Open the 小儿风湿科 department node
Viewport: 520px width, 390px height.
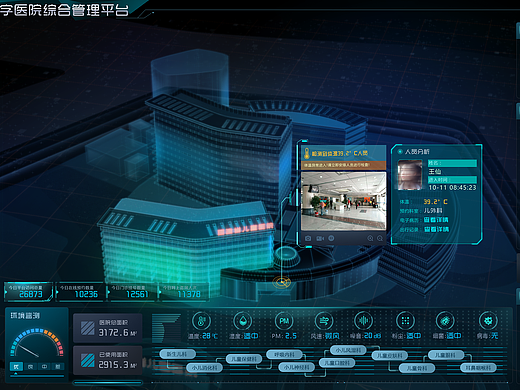pyautogui.click(x=348, y=350)
